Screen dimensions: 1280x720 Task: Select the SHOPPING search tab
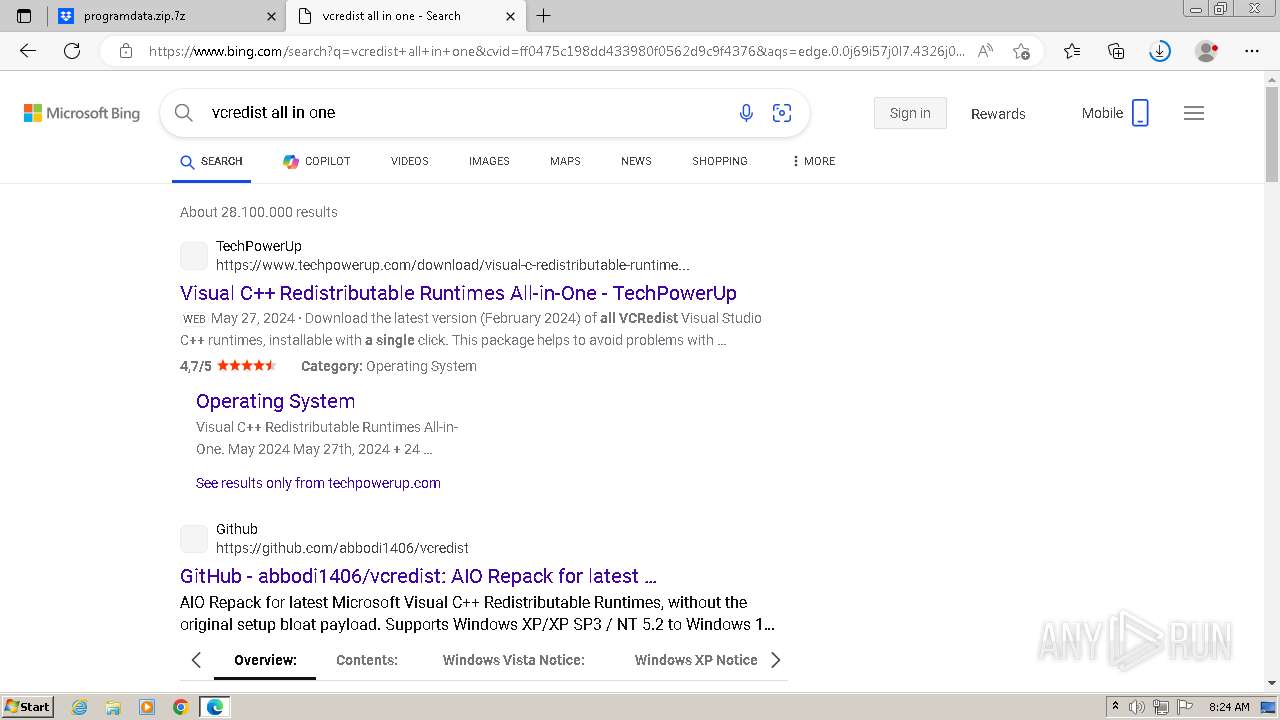coord(720,161)
